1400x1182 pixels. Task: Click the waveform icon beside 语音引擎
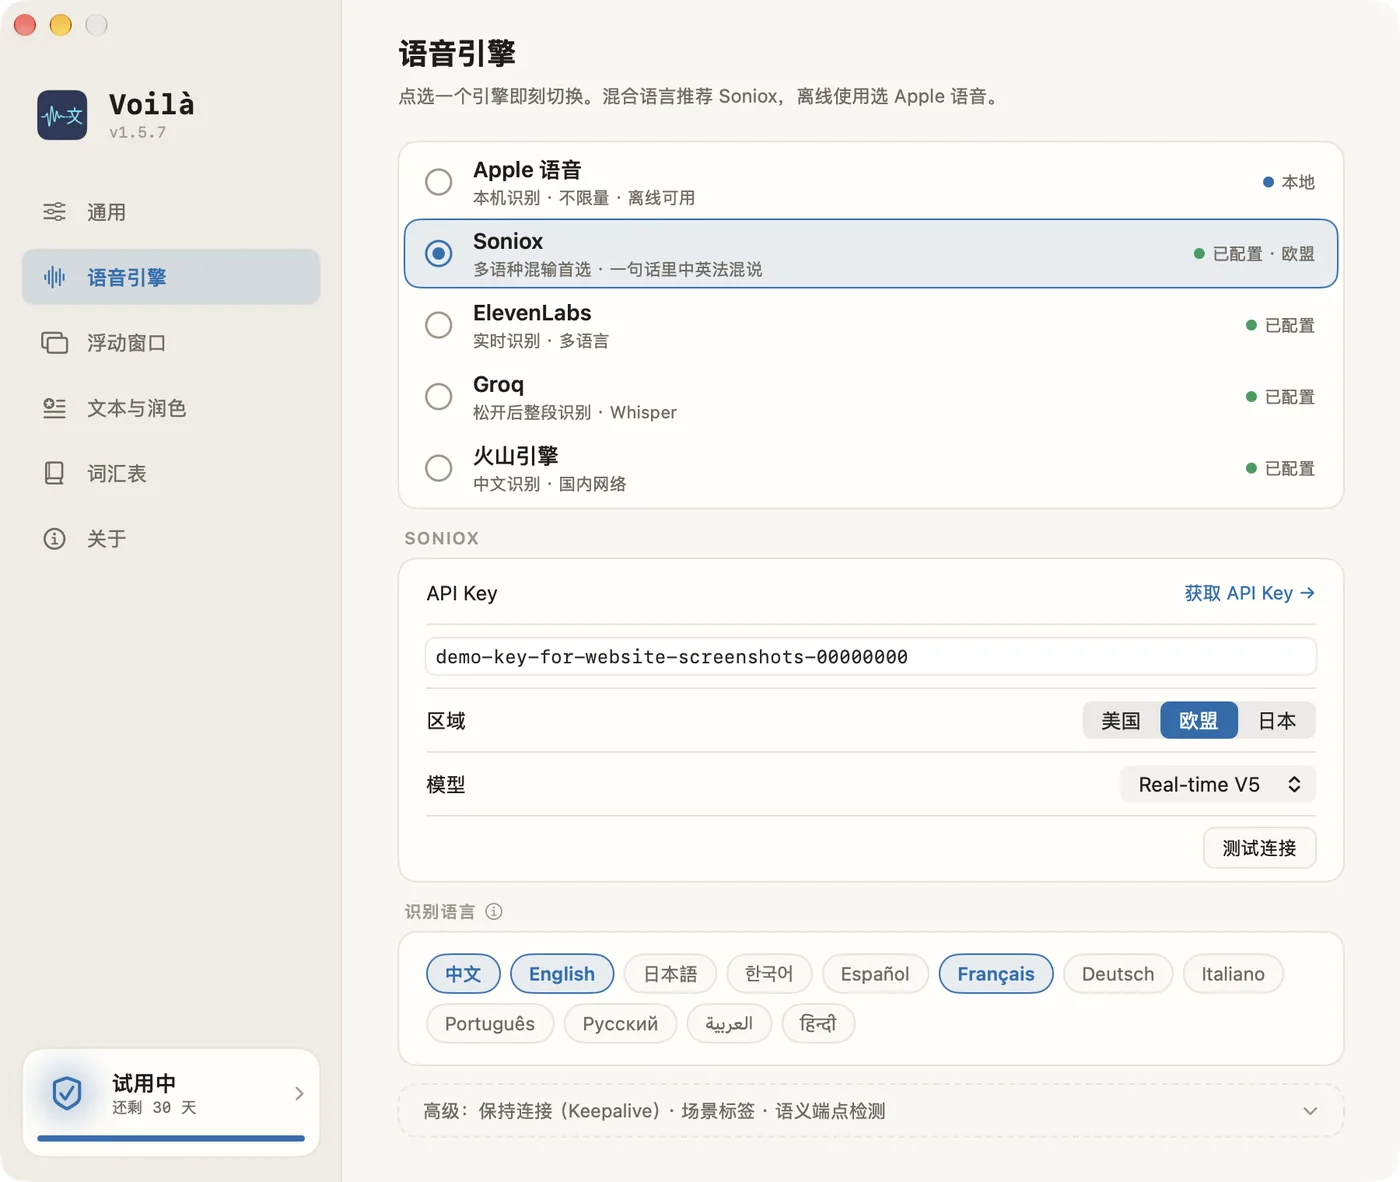coord(54,277)
